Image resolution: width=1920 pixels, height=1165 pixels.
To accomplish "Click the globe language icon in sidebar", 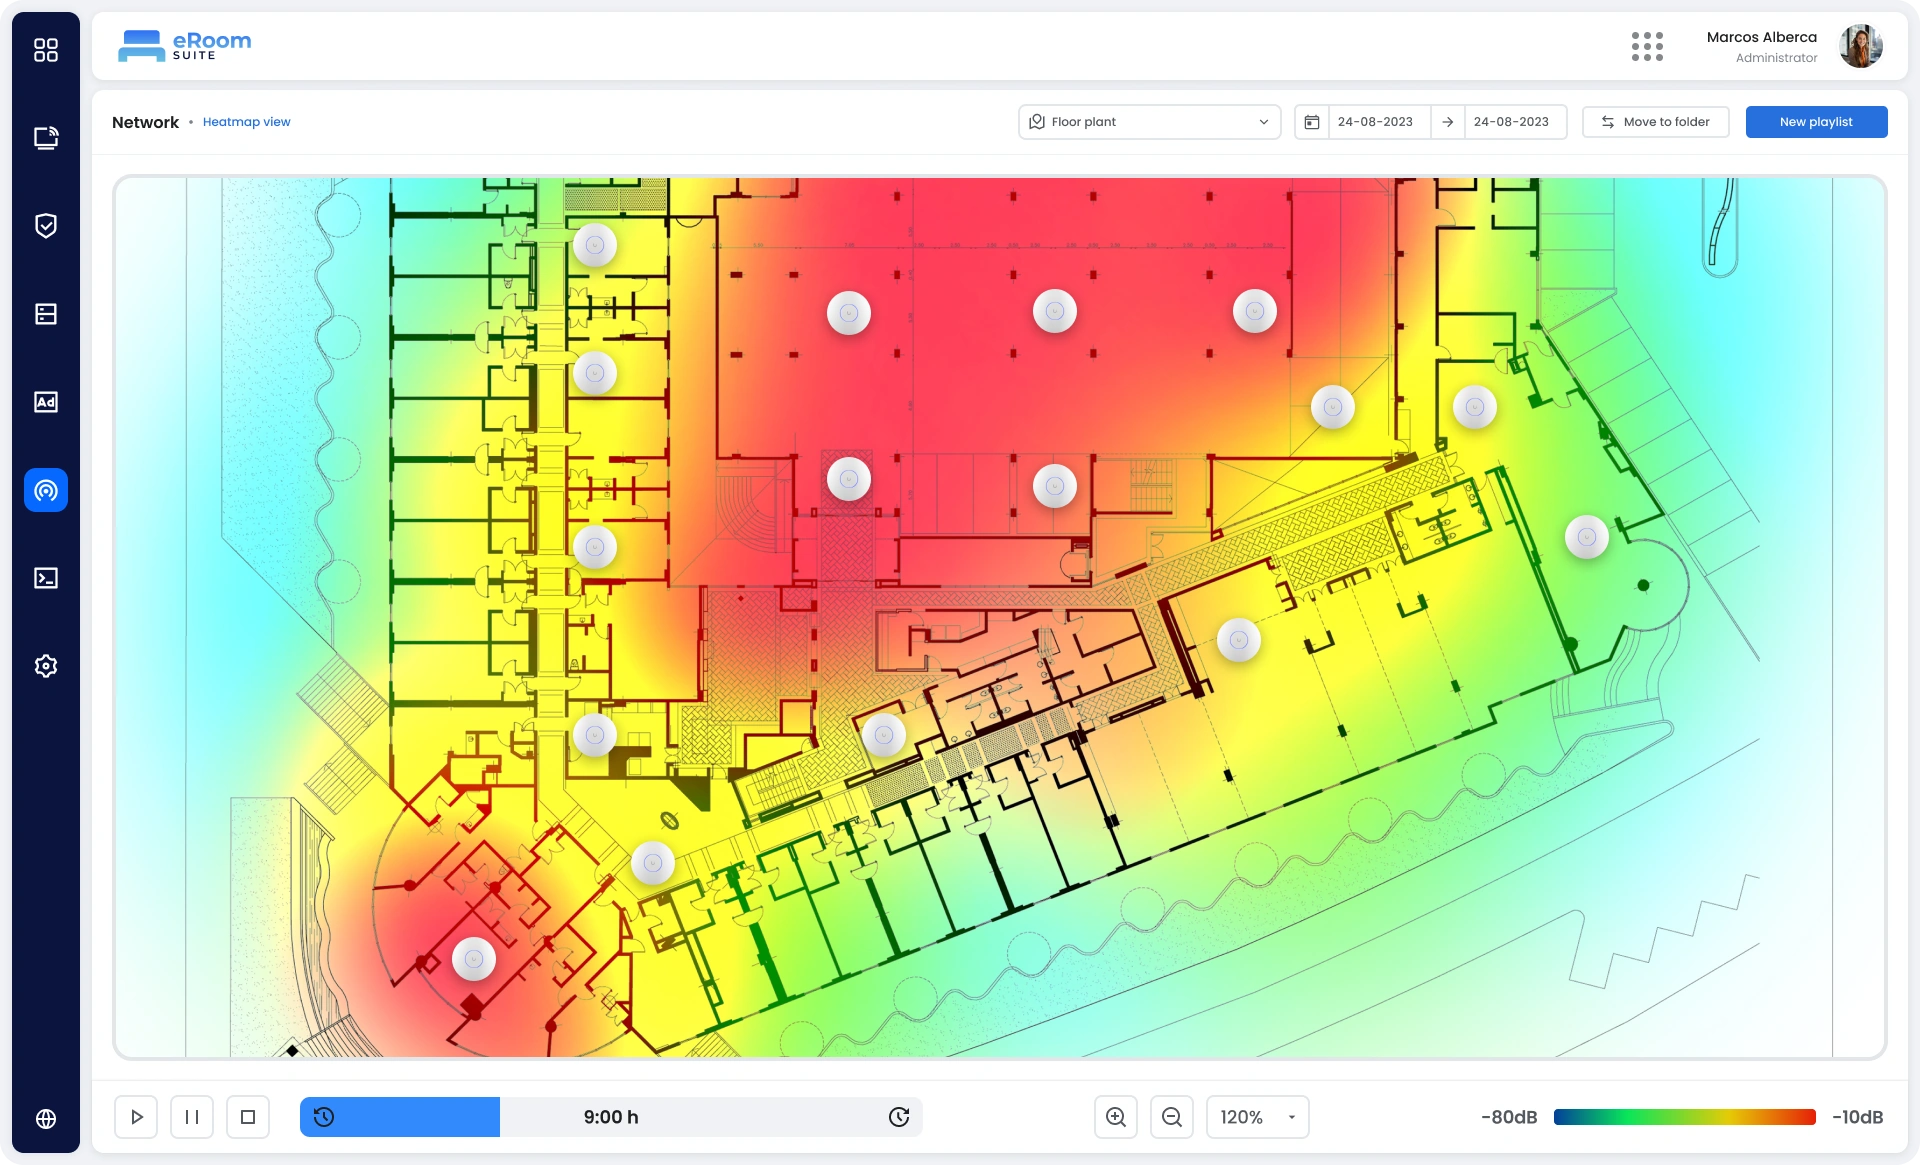I will (46, 1119).
